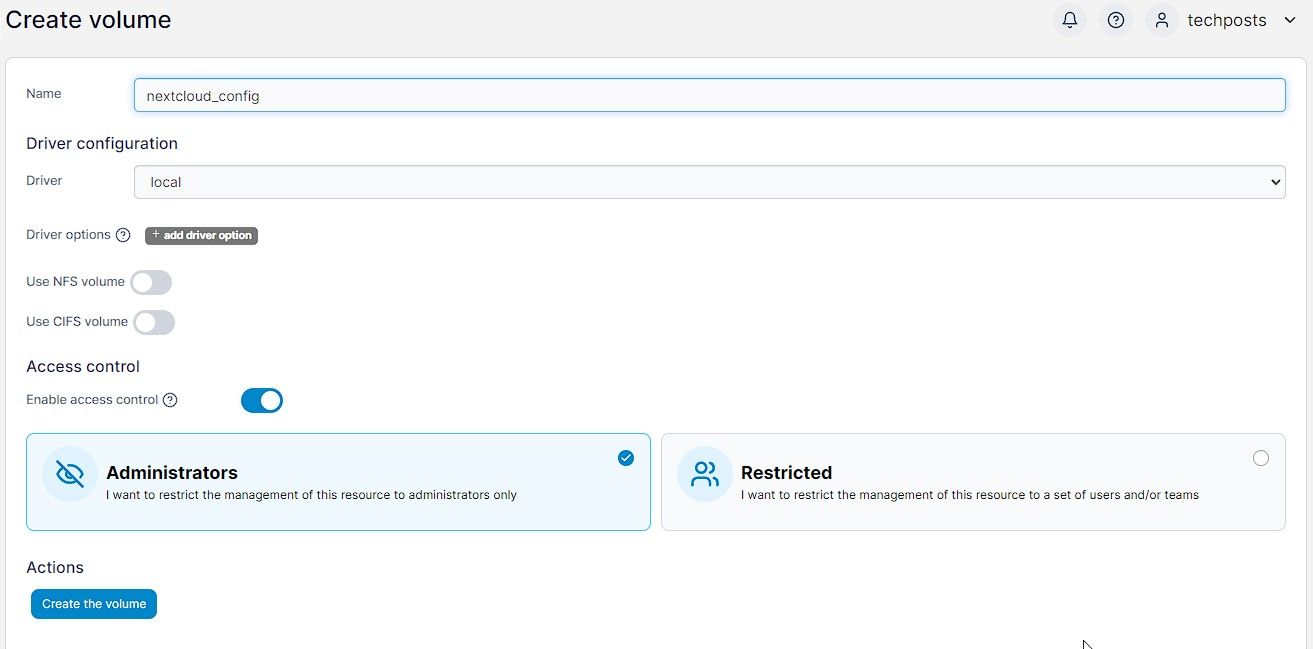
Task: Click the add driver option button
Action: (x=201, y=235)
